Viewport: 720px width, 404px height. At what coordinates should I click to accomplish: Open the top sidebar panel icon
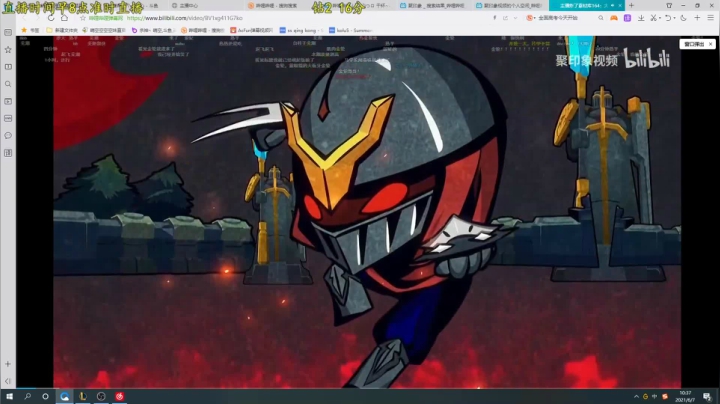pos(8,33)
